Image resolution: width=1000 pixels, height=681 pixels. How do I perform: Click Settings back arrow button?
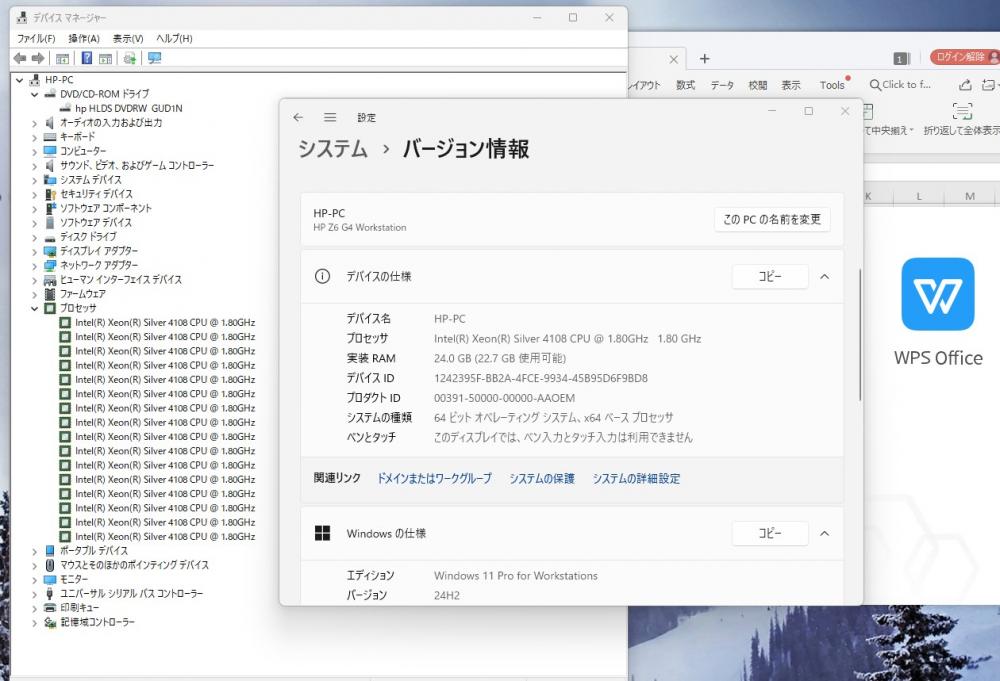[298, 117]
